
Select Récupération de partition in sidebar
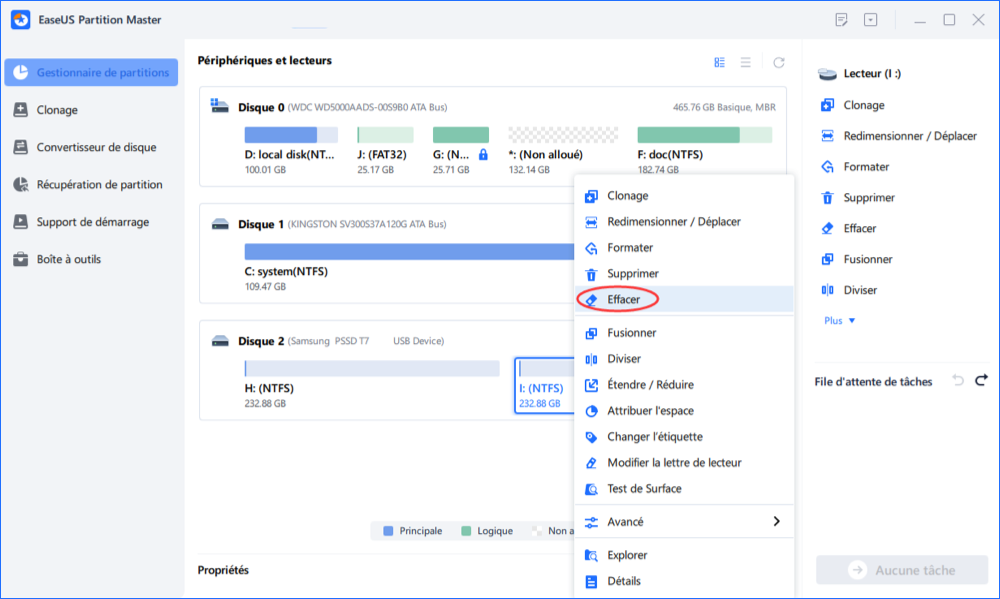tap(99, 184)
